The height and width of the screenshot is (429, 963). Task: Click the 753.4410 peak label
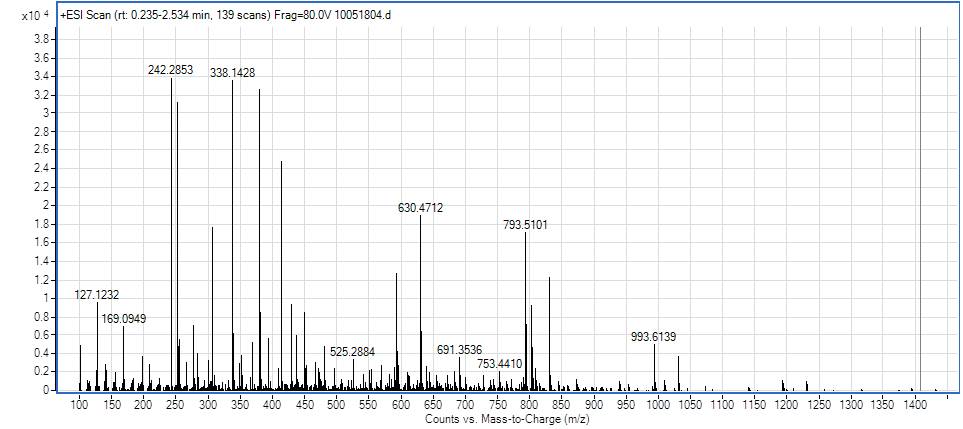coord(499,363)
